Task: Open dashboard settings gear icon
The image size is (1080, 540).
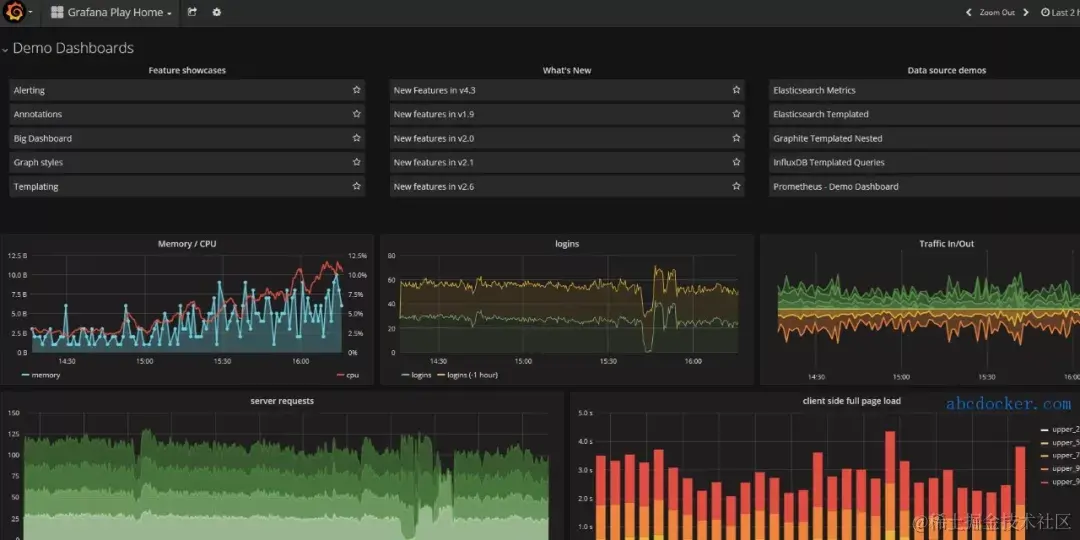Action: [216, 12]
